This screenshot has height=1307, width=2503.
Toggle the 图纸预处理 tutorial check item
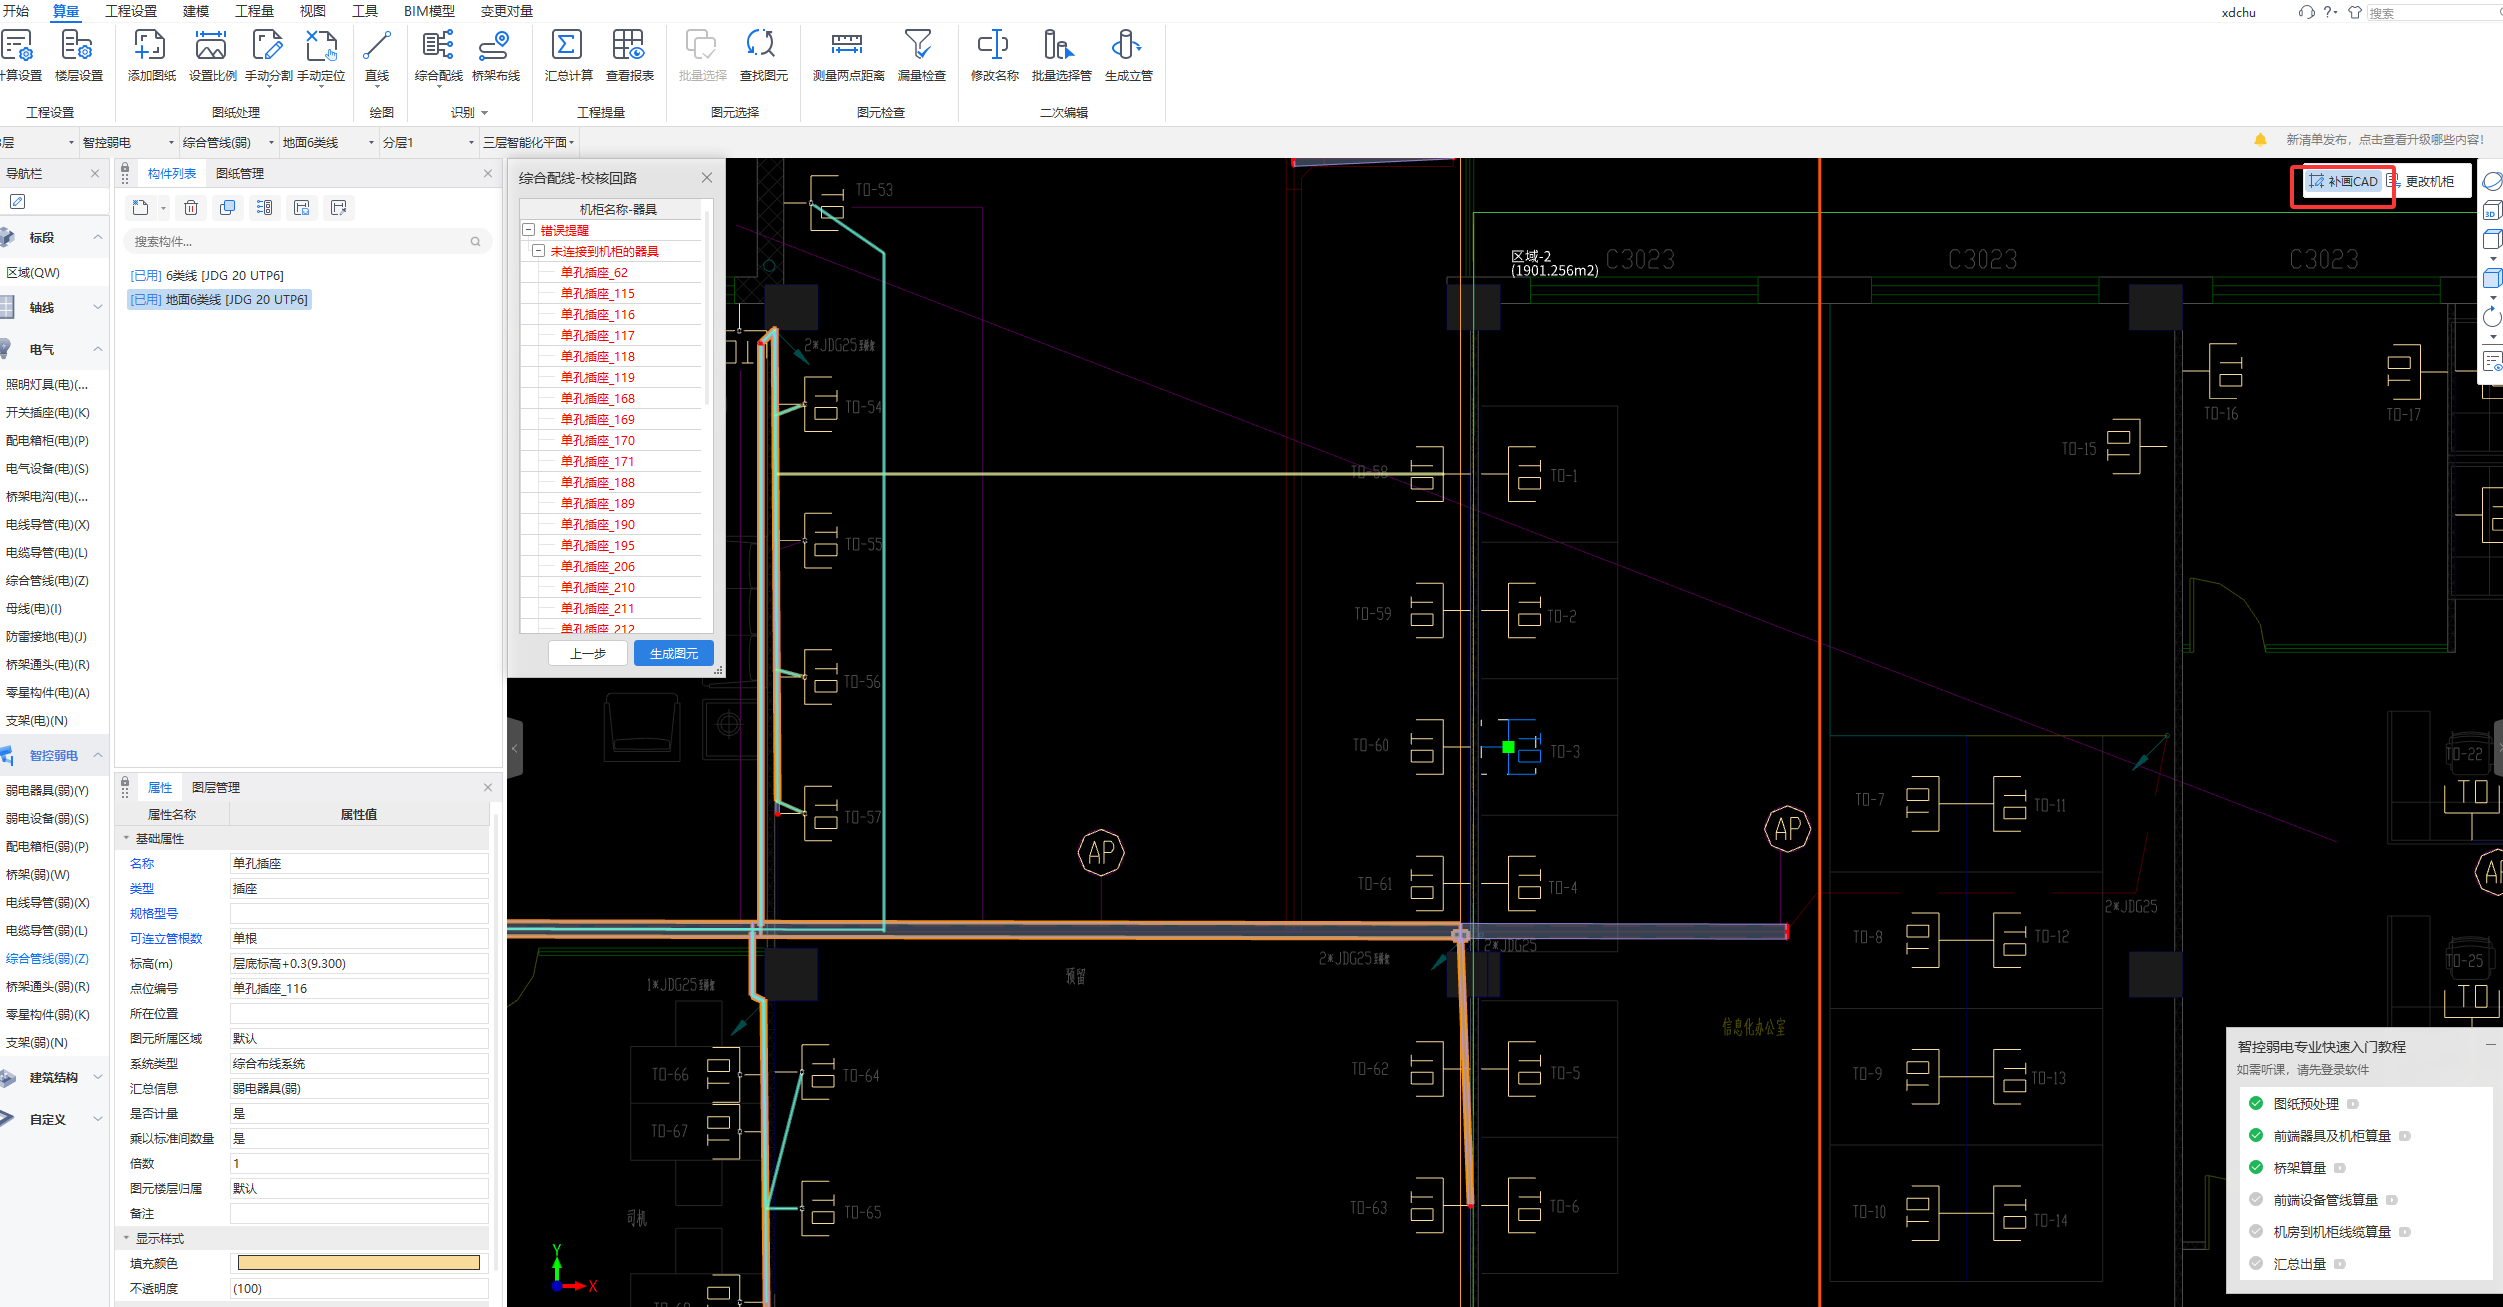[x=2256, y=1104]
